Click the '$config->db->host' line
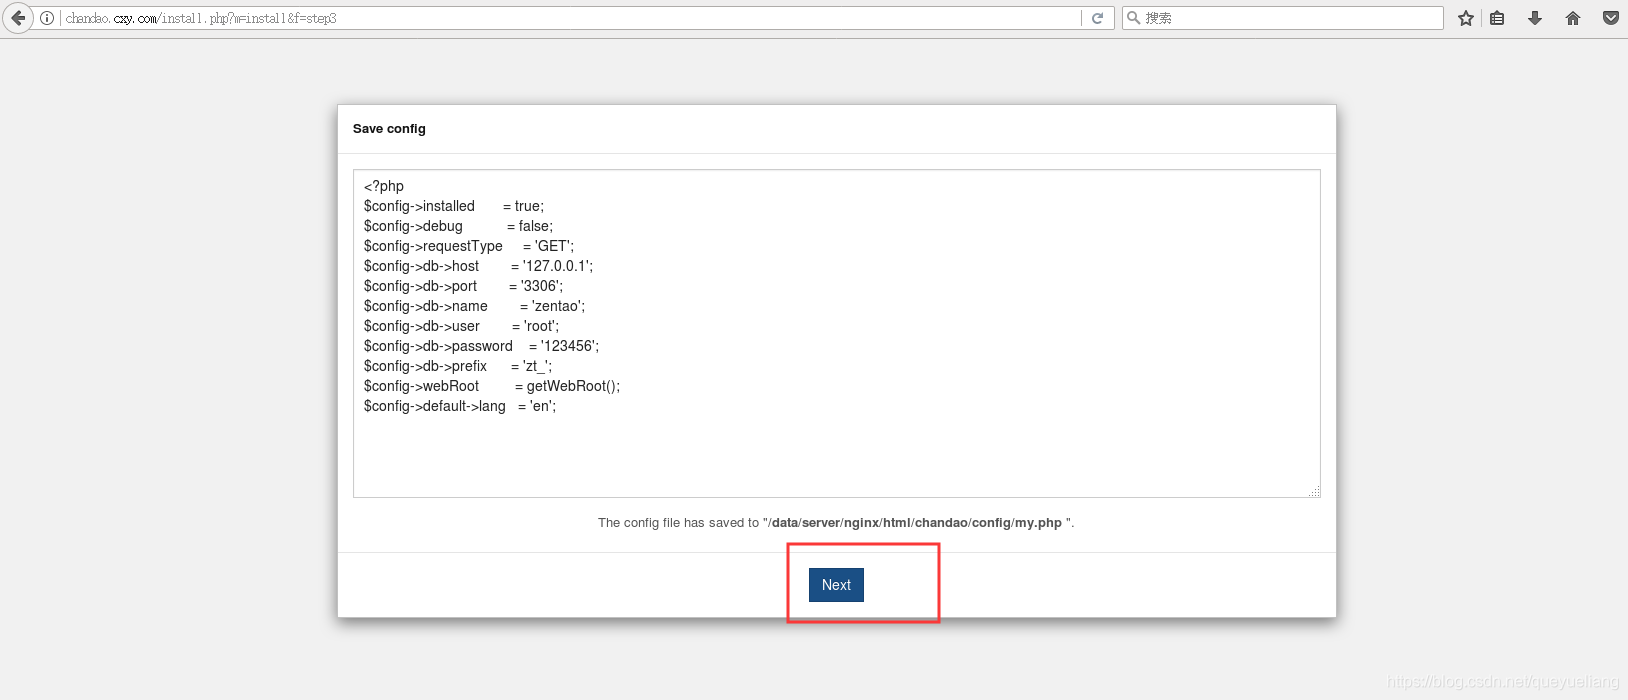1628x700 pixels. (478, 266)
